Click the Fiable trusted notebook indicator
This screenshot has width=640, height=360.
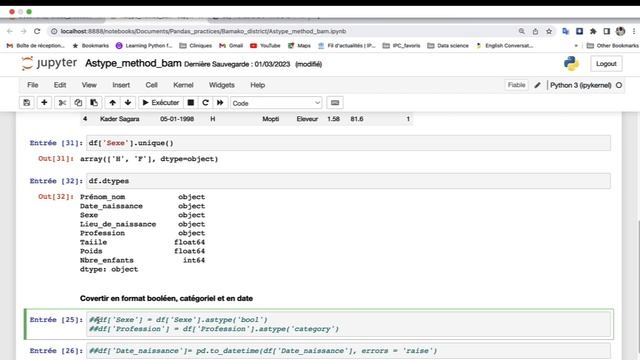[516, 85]
